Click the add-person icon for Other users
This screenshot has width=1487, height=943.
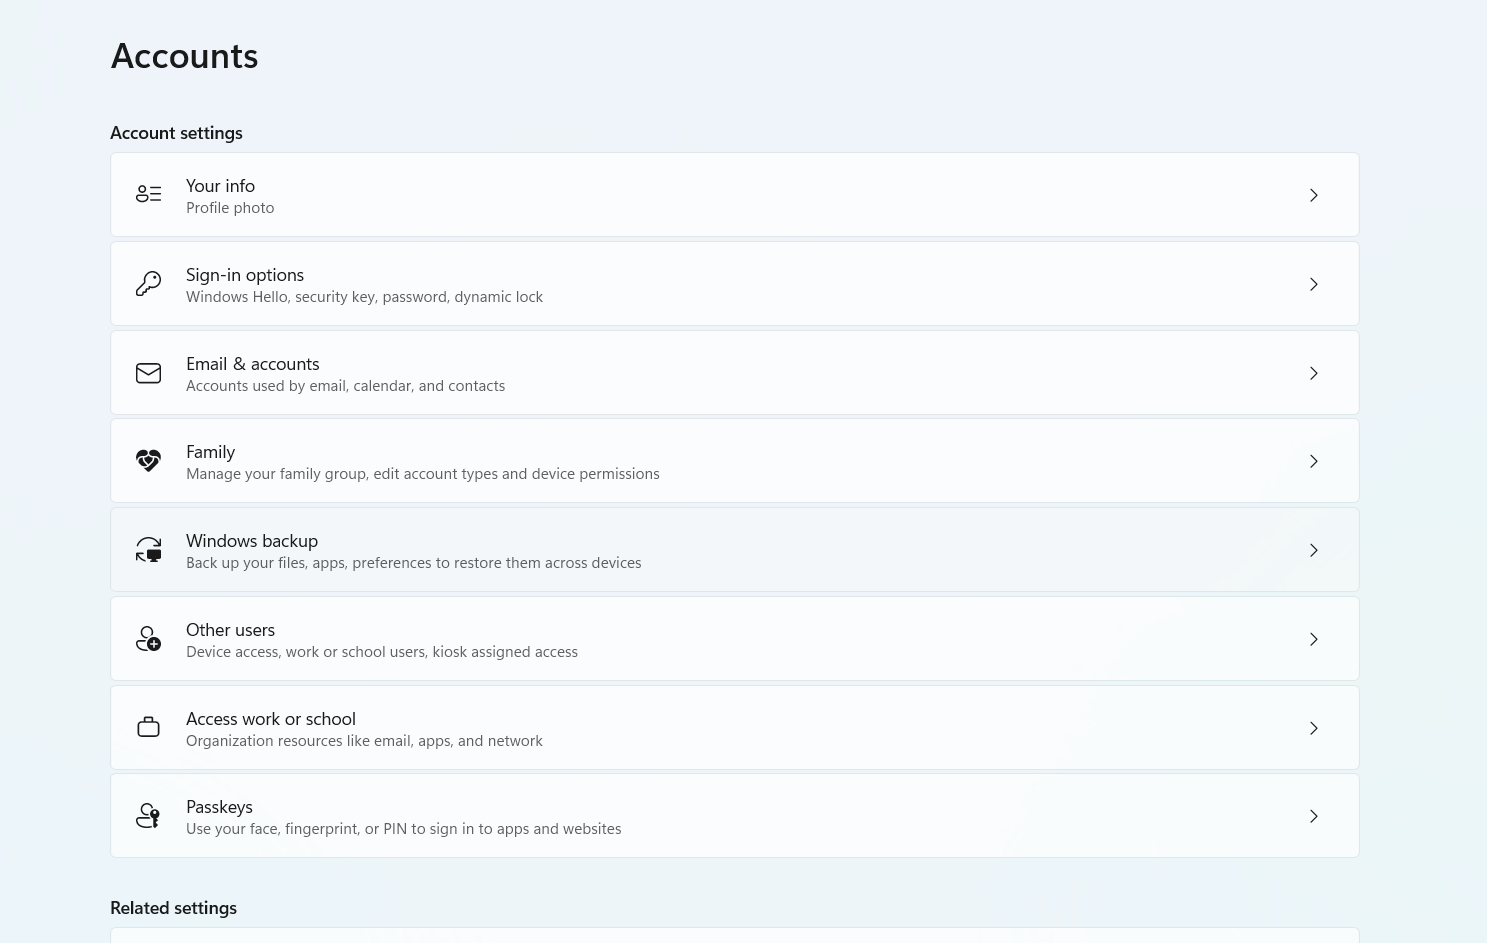tap(148, 639)
